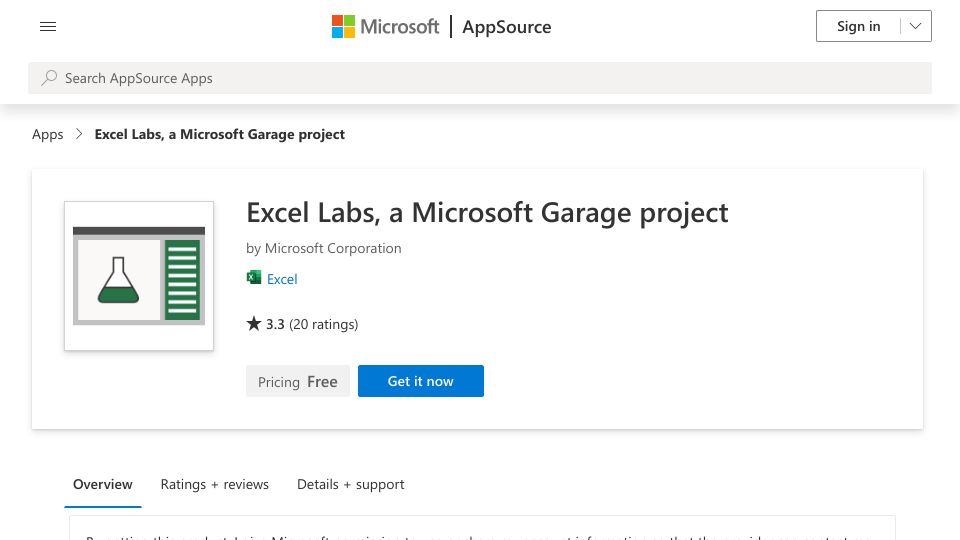Screen dimensions: 960x540
Task: Click the Excel Labs flask app thumbnail
Action: pyautogui.click(x=139, y=276)
